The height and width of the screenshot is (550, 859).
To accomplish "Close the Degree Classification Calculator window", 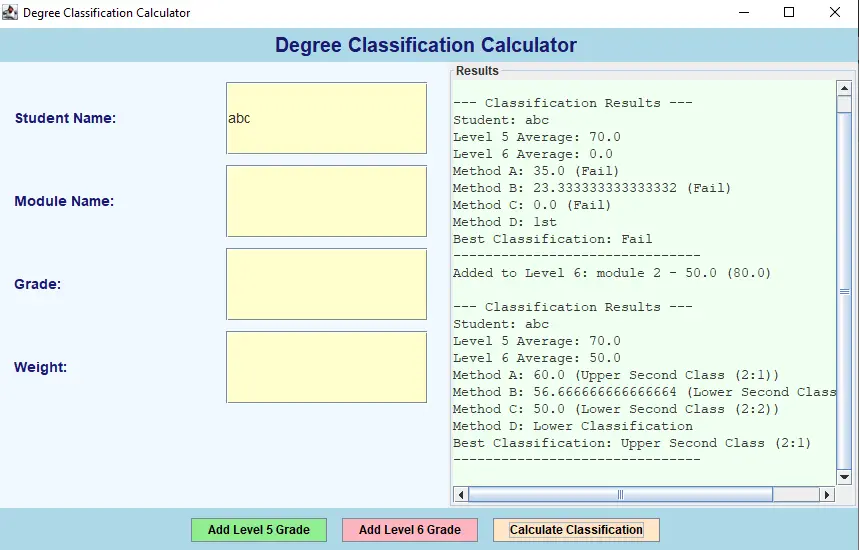I will click(835, 12).
